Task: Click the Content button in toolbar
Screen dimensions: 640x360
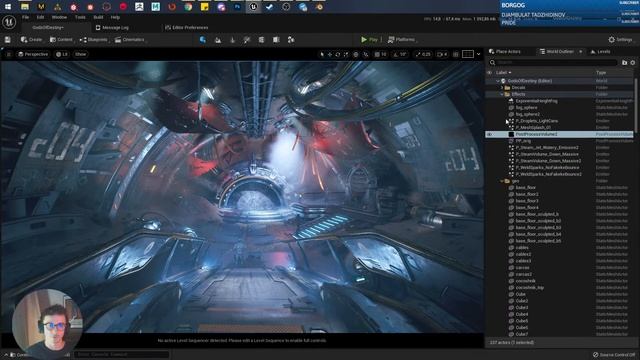Action: pyautogui.click(x=61, y=40)
